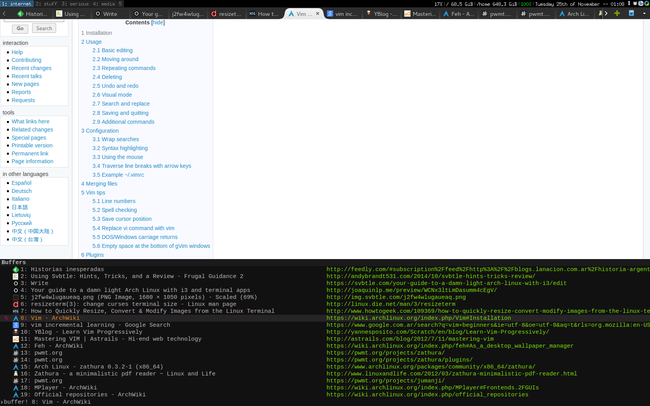This screenshot has height=406, width=650.
Task: Click URL 'https://pwmt.org/projects/jumanji/'
Action: [x=386, y=381]
